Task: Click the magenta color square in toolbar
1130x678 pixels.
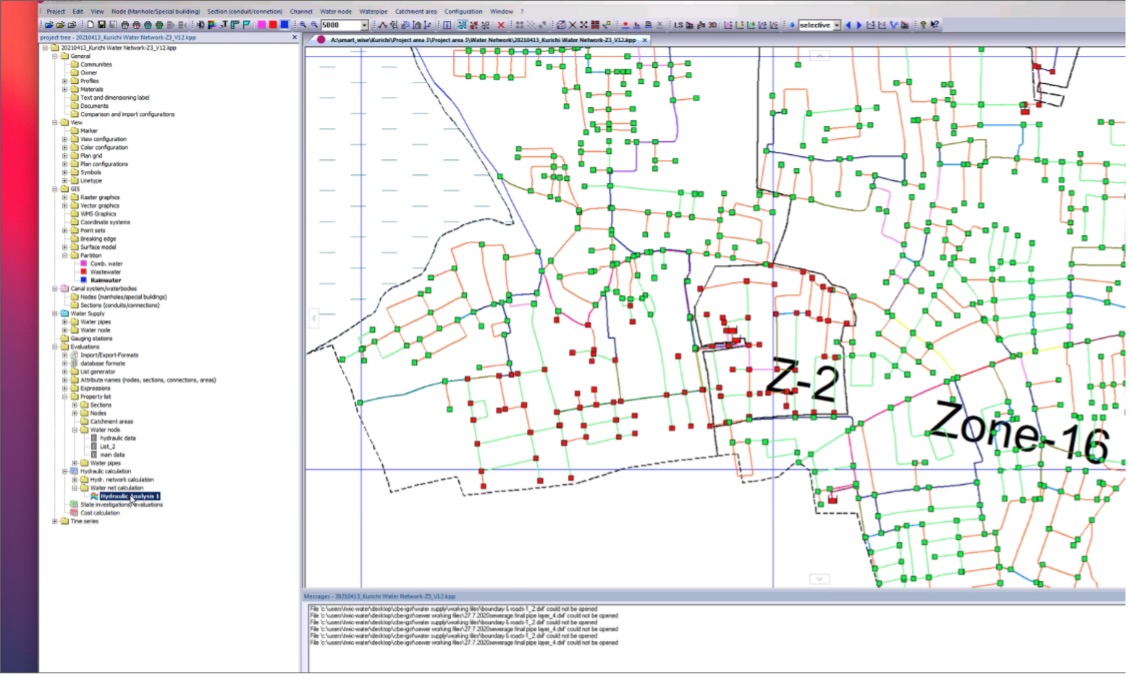Action: pos(260,24)
